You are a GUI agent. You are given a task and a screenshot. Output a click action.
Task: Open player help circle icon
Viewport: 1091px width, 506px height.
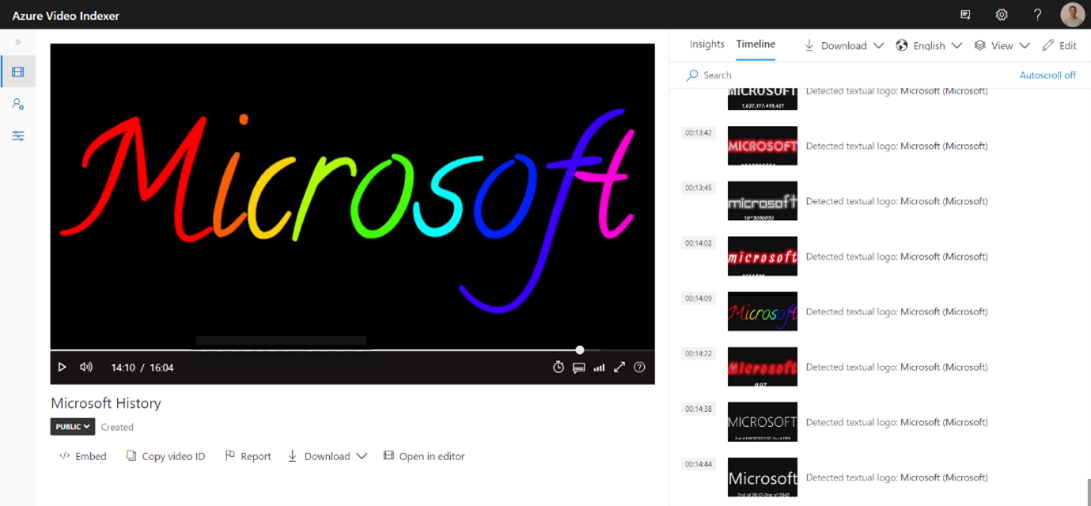click(x=639, y=367)
